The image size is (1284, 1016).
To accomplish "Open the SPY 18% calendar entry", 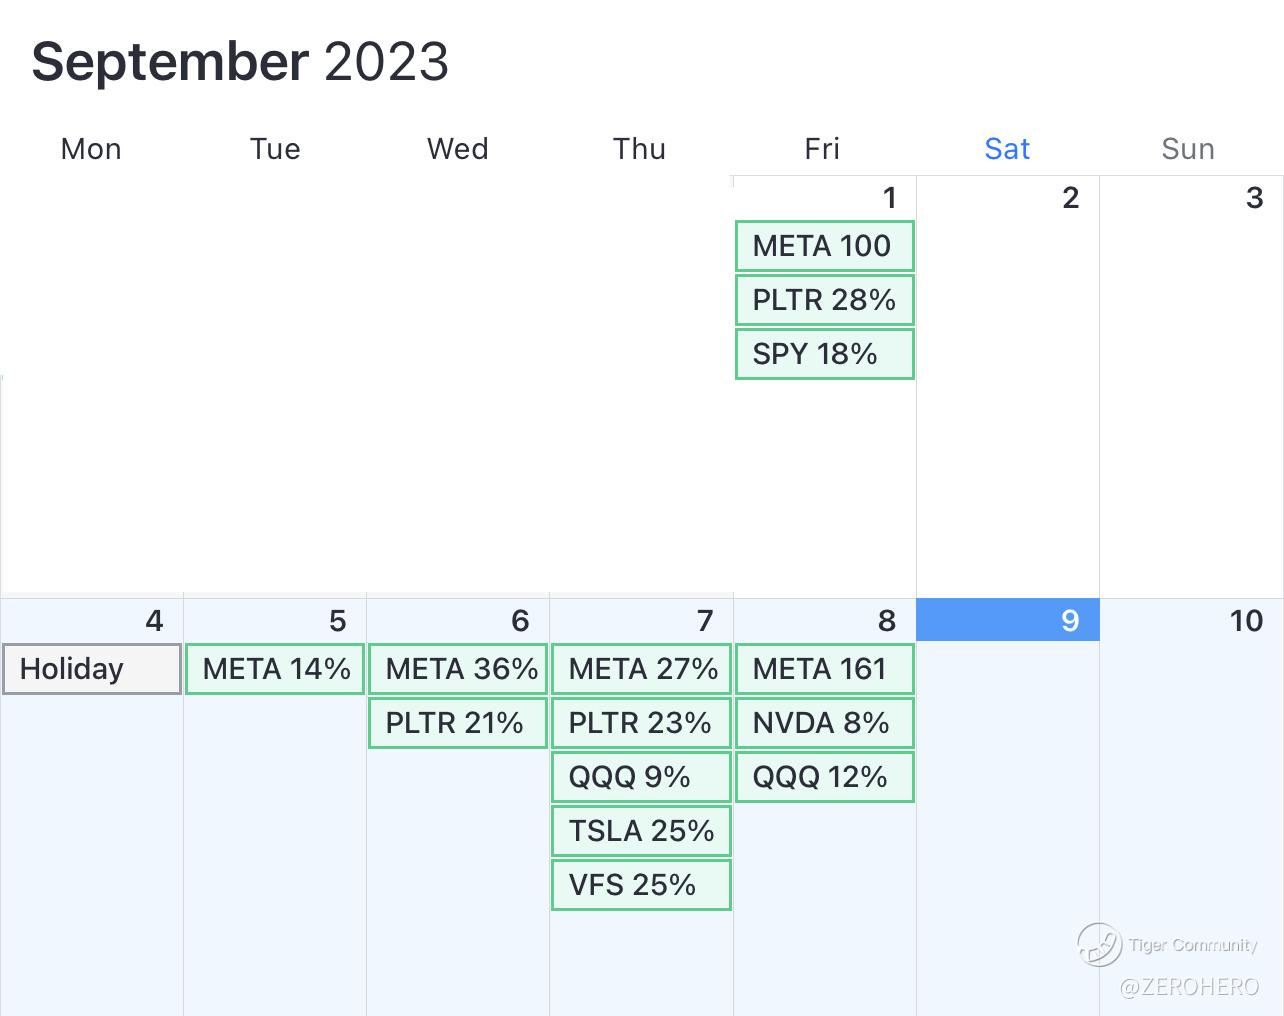I will pos(824,354).
